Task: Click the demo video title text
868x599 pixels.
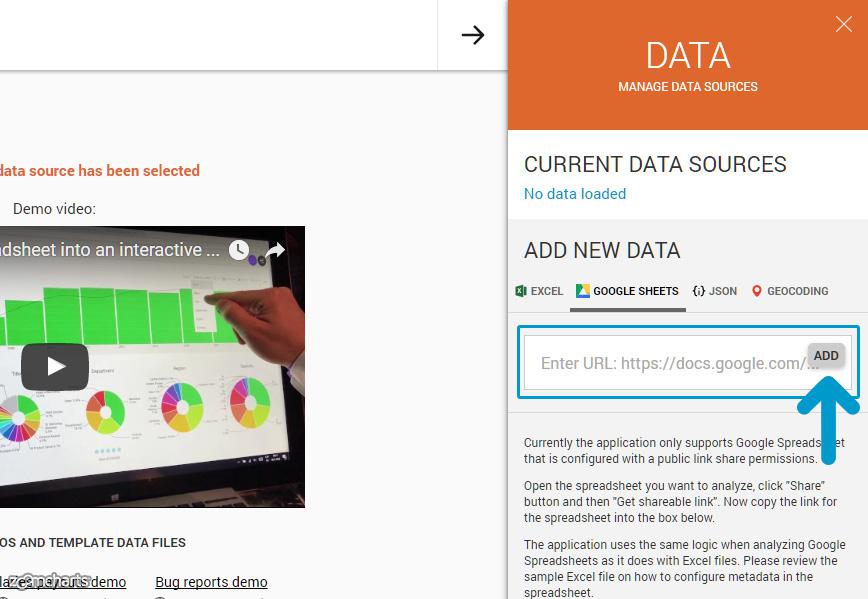Action: 110,250
